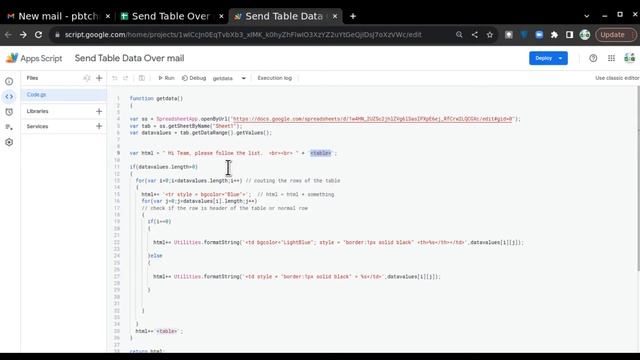This screenshot has height=360, width=640.
Task: Click the else keyword on line 24
Action: pos(156,256)
